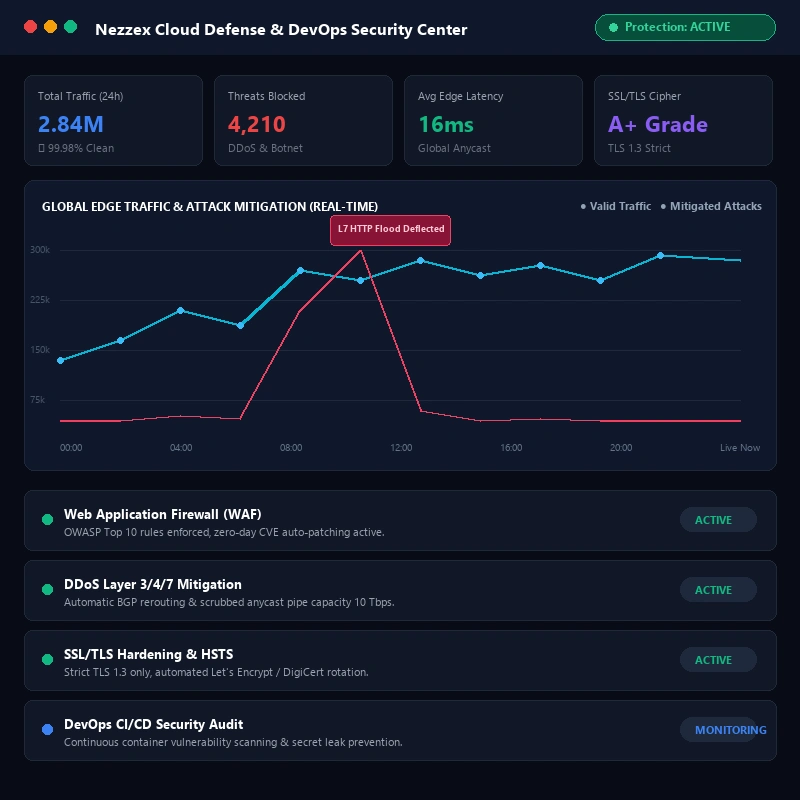800x800 pixels.
Task: Click the 04:00 time axis label
Action: [181, 447]
